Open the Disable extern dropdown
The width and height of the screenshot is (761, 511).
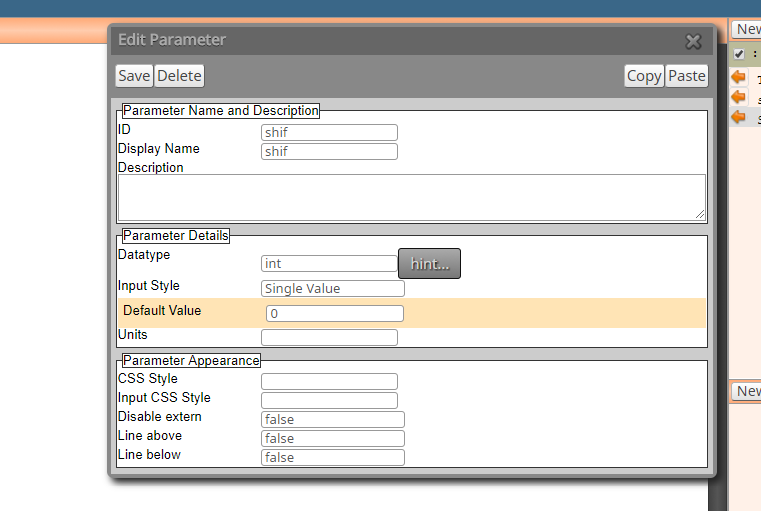333,419
